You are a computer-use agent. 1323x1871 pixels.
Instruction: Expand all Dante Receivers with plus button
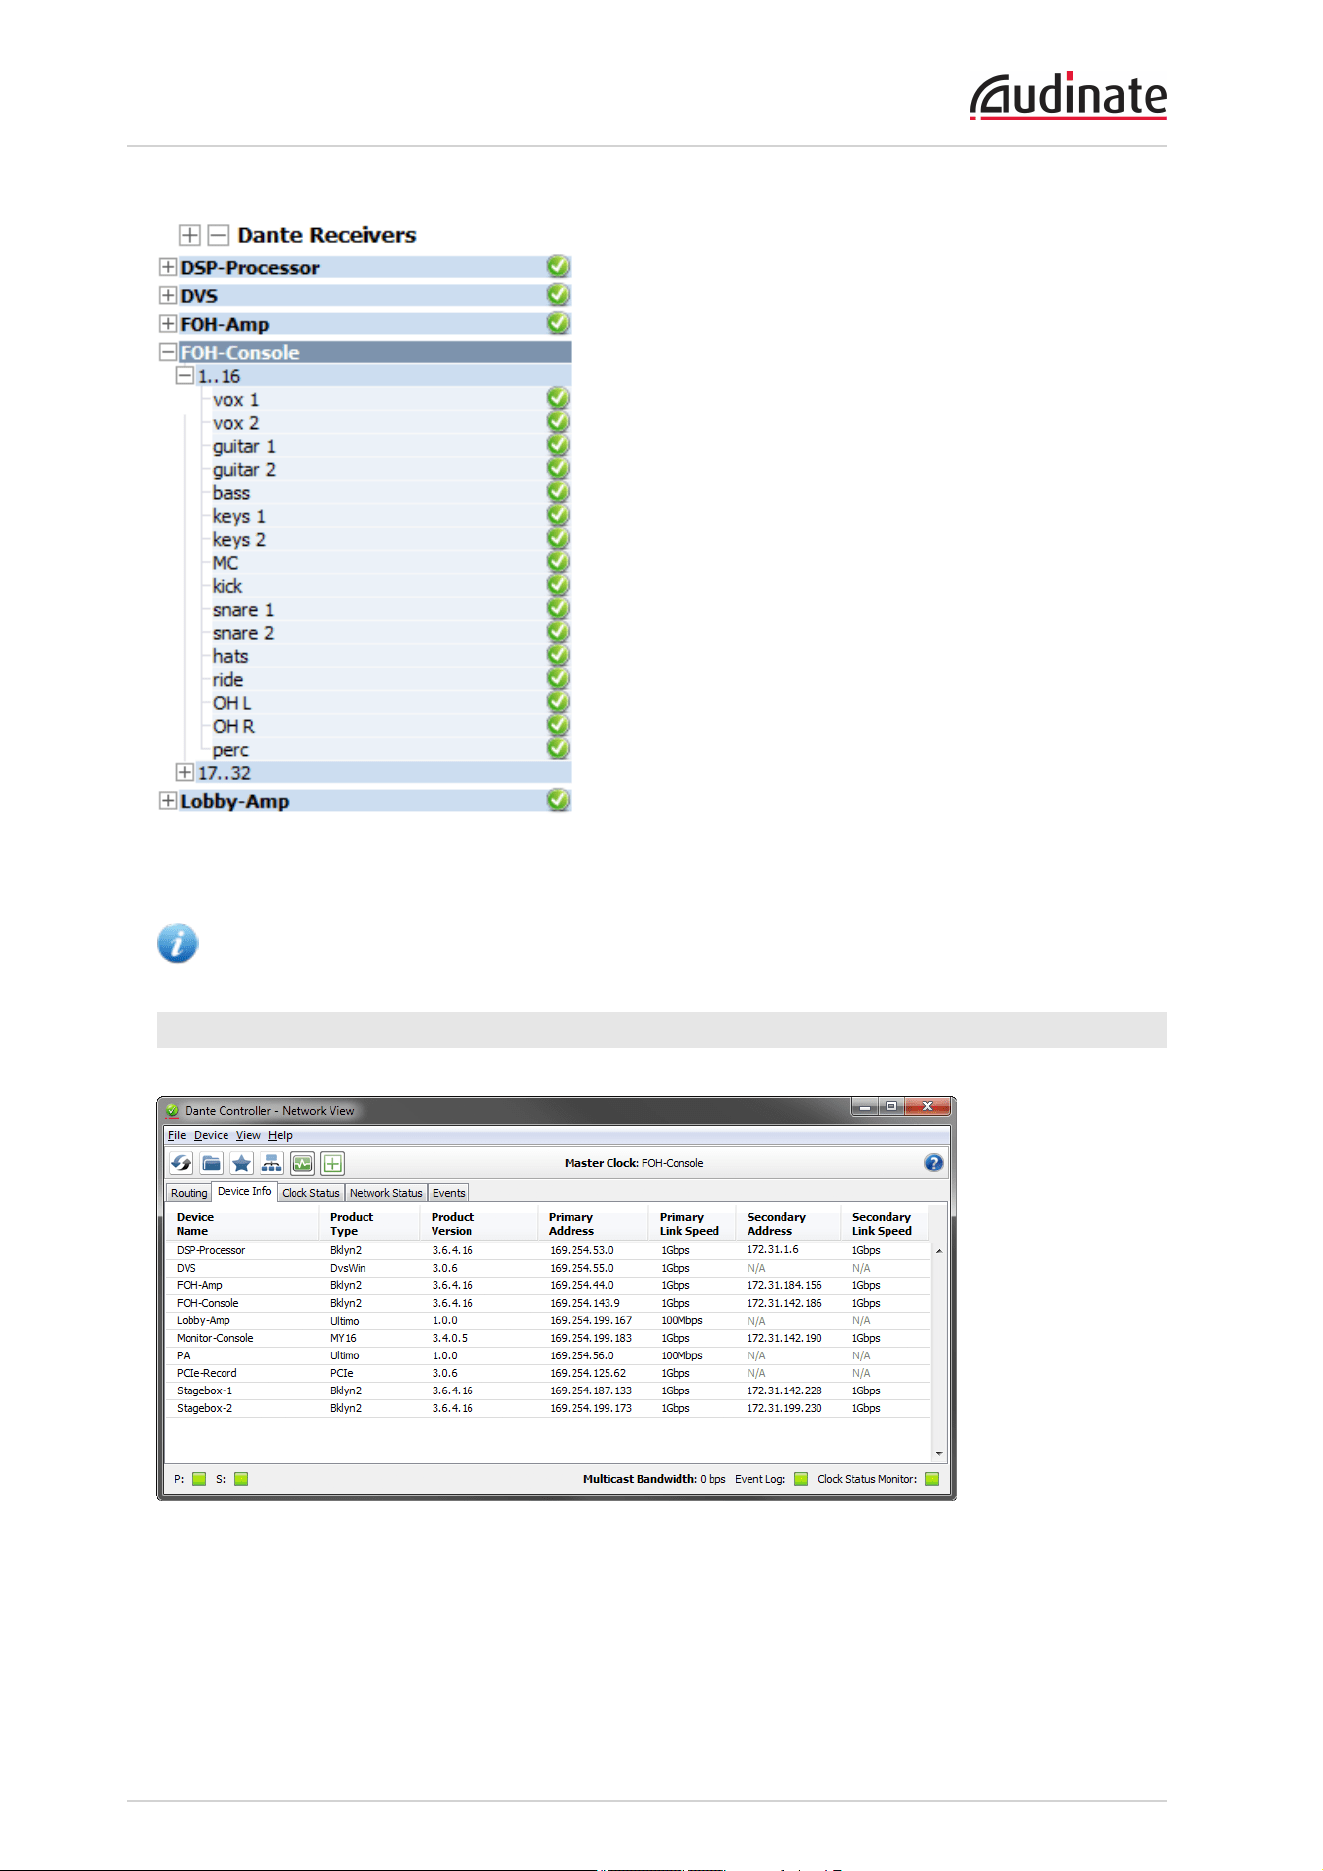[189, 235]
